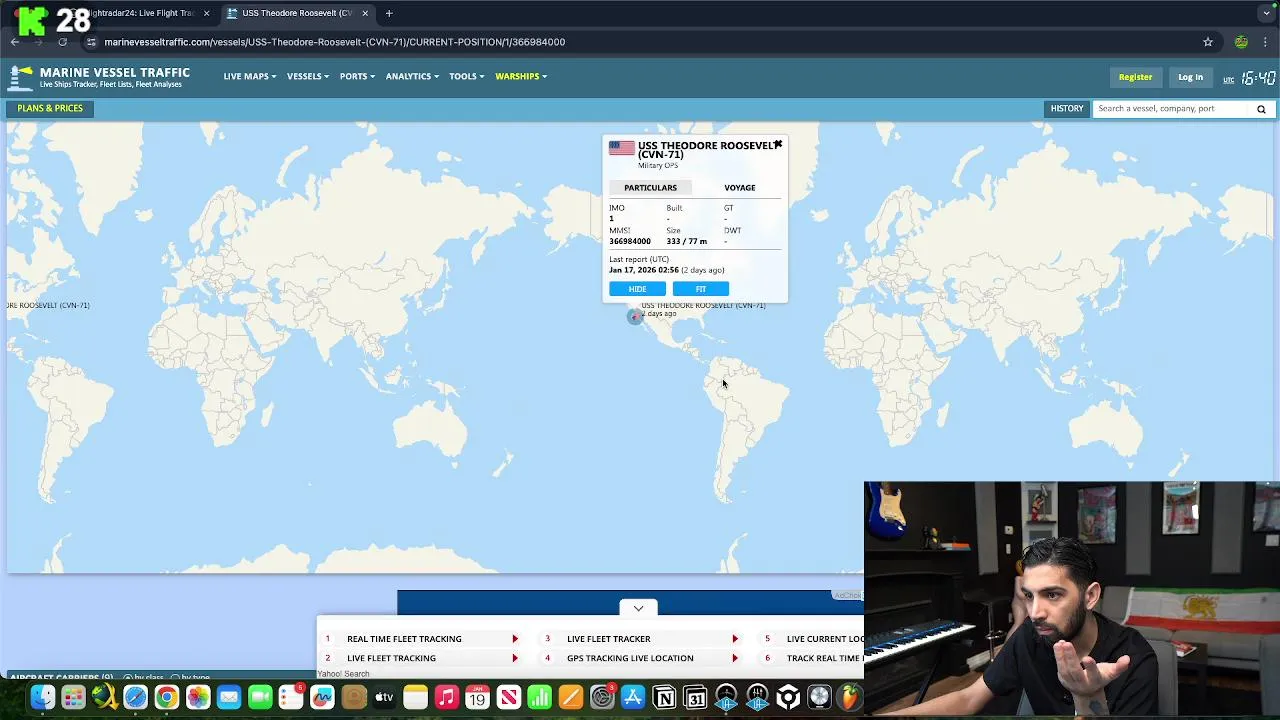
Task: Open 'GPS Tracking Live Location' ad link
Action: click(630, 658)
